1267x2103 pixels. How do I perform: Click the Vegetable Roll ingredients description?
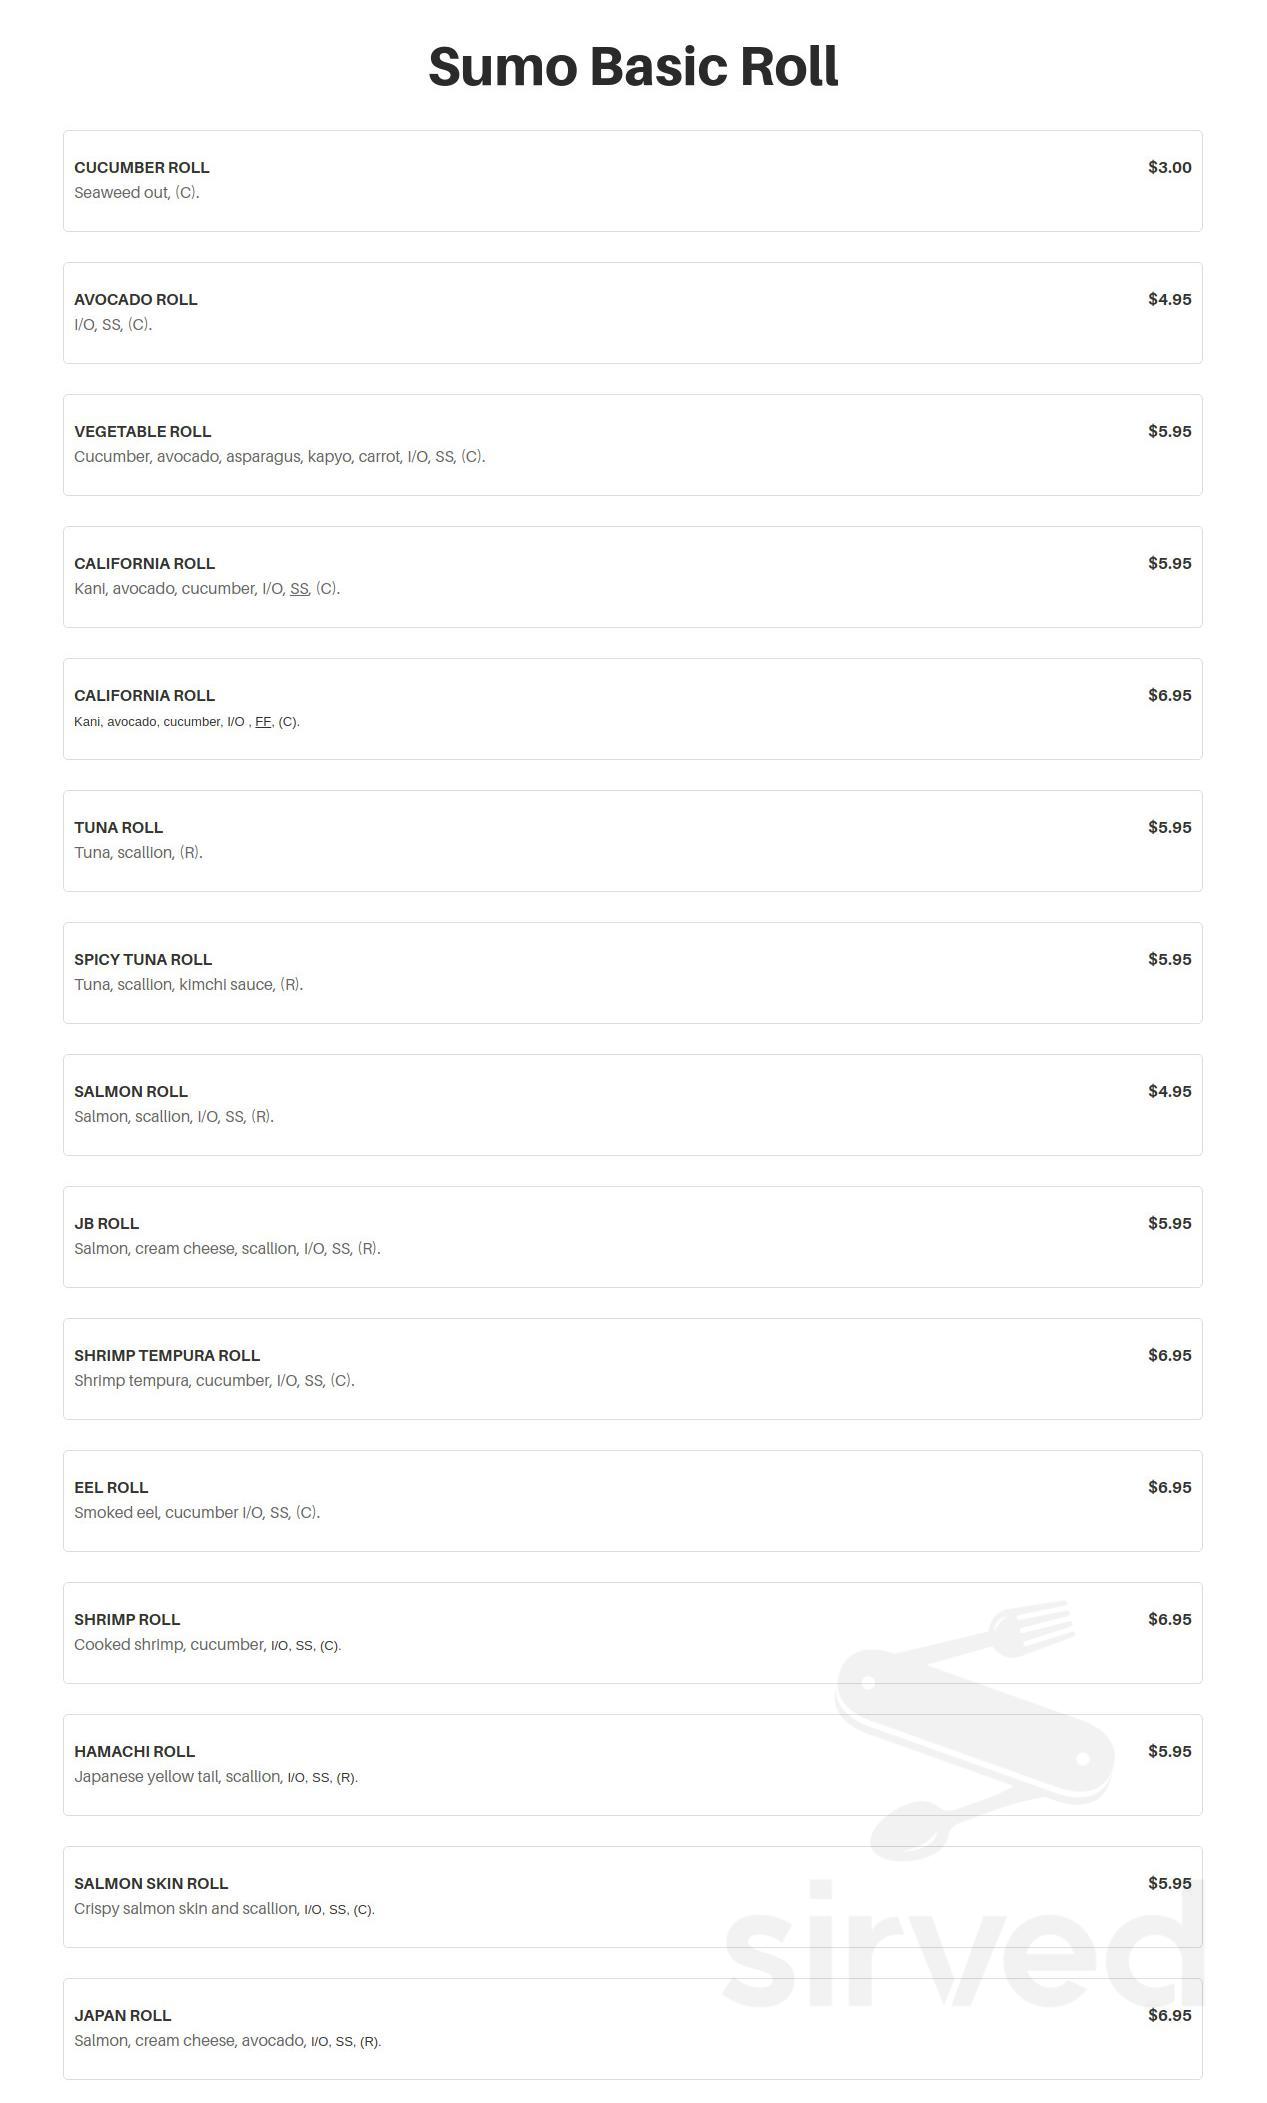pyautogui.click(x=279, y=457)
